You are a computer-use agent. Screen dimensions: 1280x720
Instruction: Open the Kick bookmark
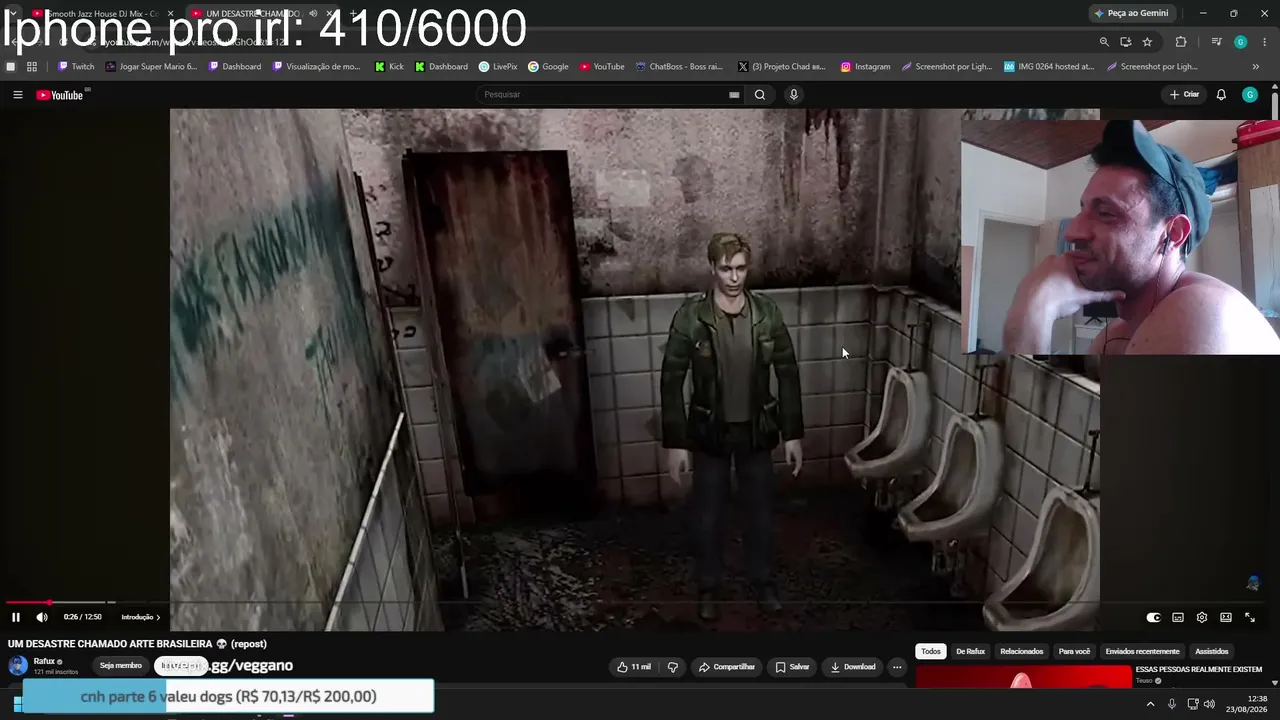389,67
